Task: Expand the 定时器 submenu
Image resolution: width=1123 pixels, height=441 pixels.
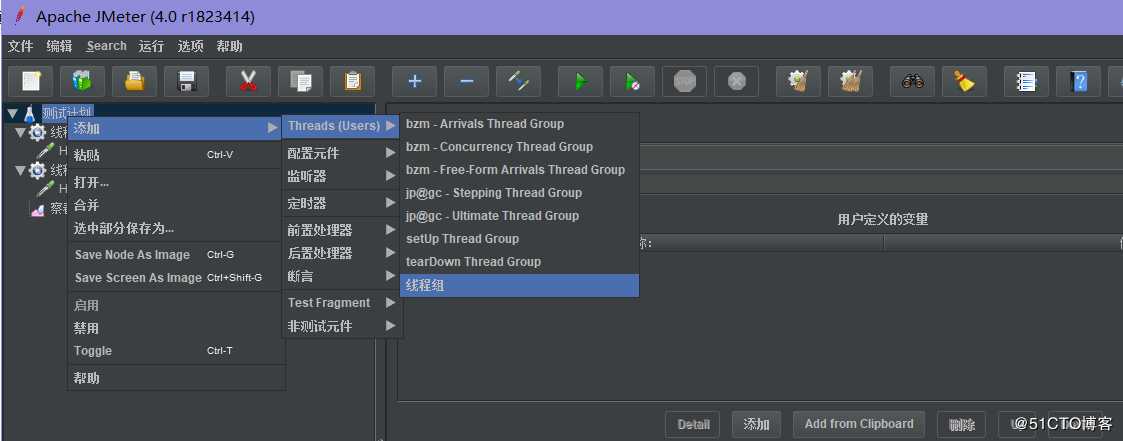Action: point(342,203)
